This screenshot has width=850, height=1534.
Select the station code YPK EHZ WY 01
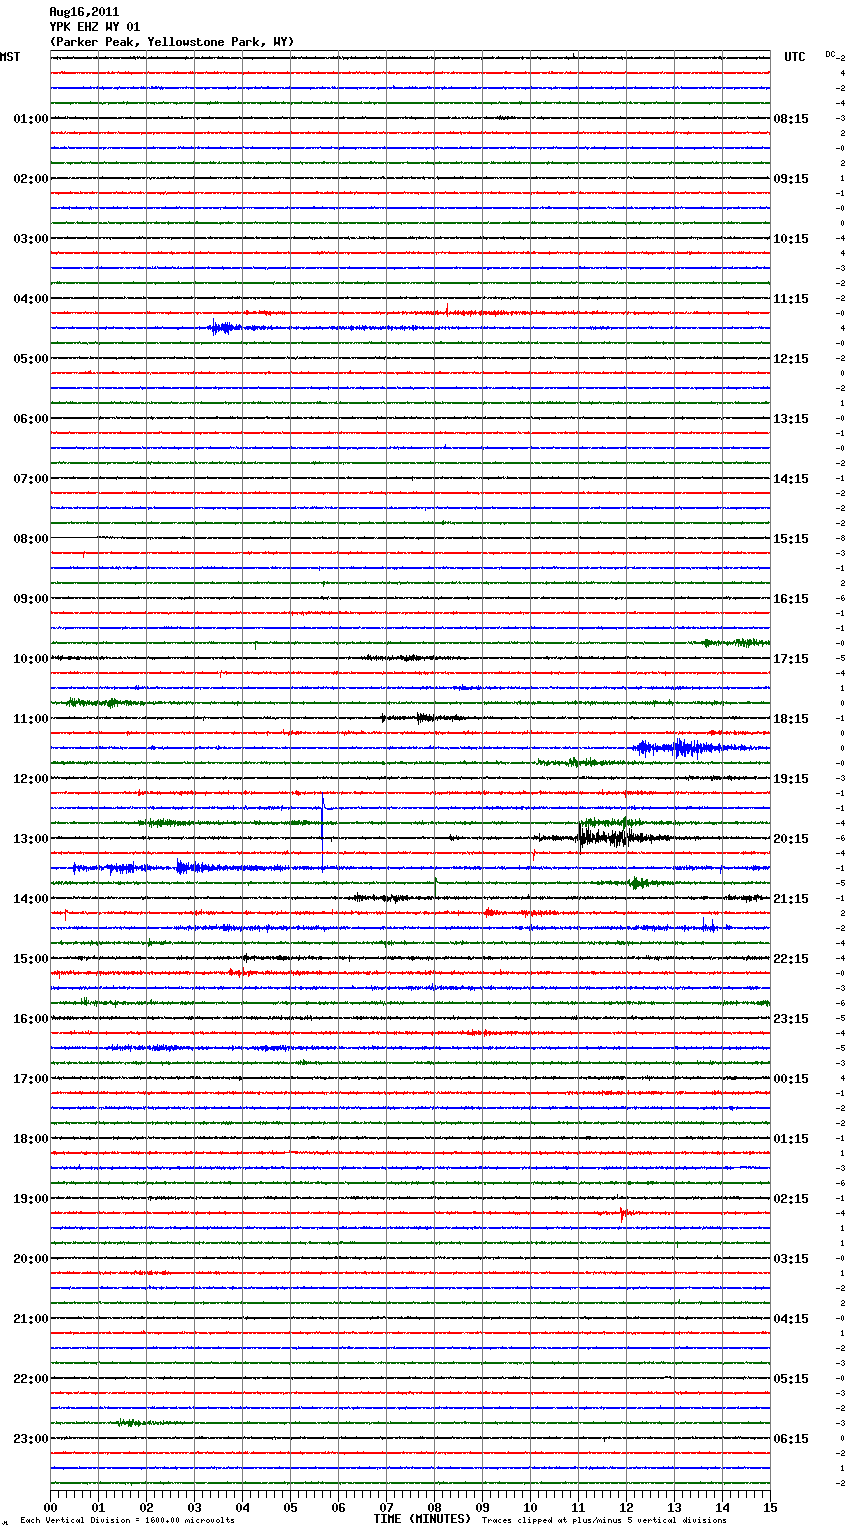pyautogui.click(x=95, y=27)
